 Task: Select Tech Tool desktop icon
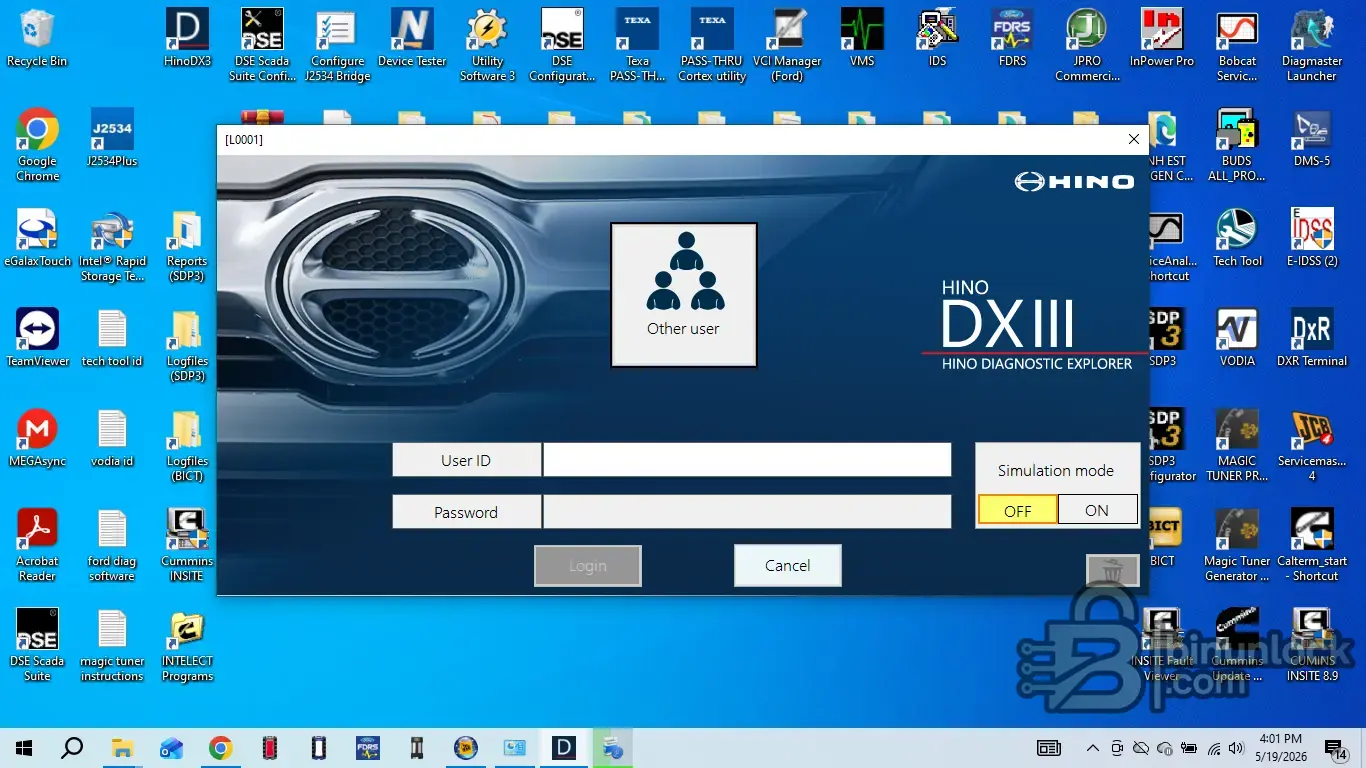[1237, 238]
